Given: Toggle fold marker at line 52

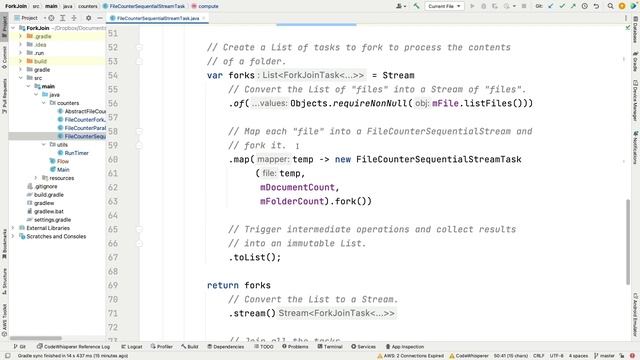Looking at the screenshot, I should point(139,47).
